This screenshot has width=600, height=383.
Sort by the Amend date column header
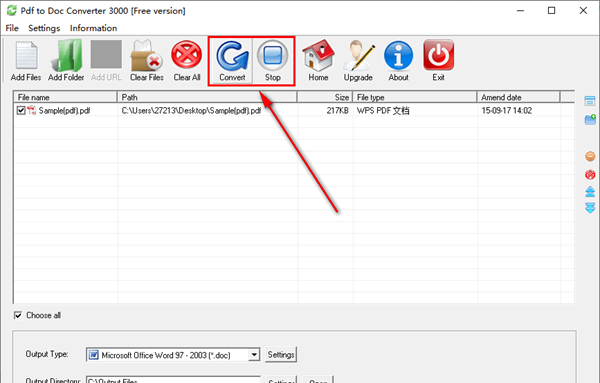(x=518, y=97)
